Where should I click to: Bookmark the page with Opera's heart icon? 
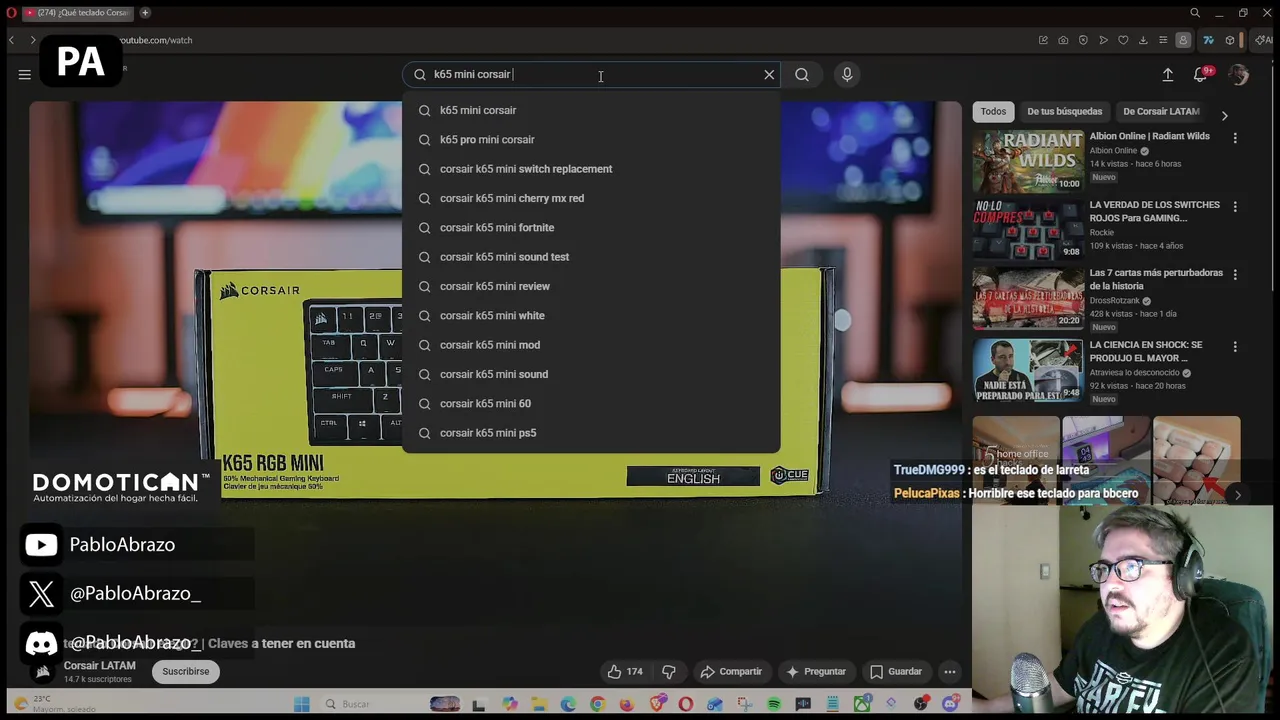coord(1123,40)
